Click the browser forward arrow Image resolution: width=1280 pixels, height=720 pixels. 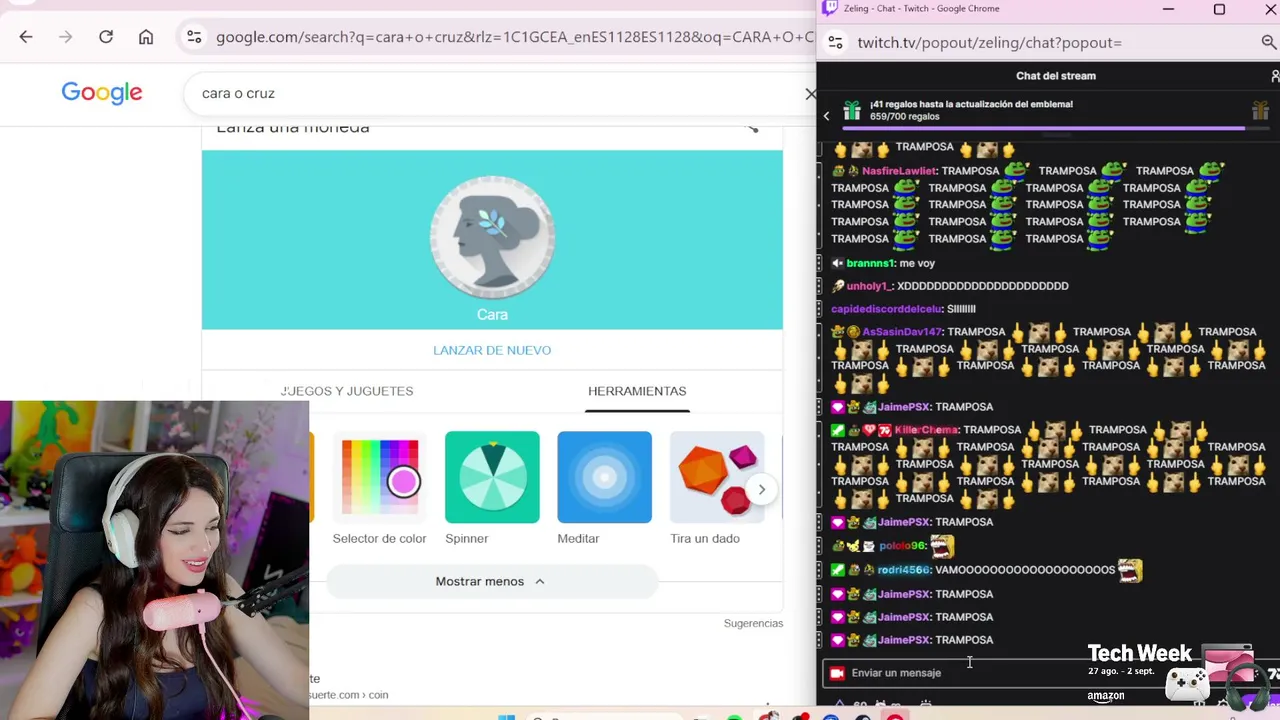tap(66, 37)
